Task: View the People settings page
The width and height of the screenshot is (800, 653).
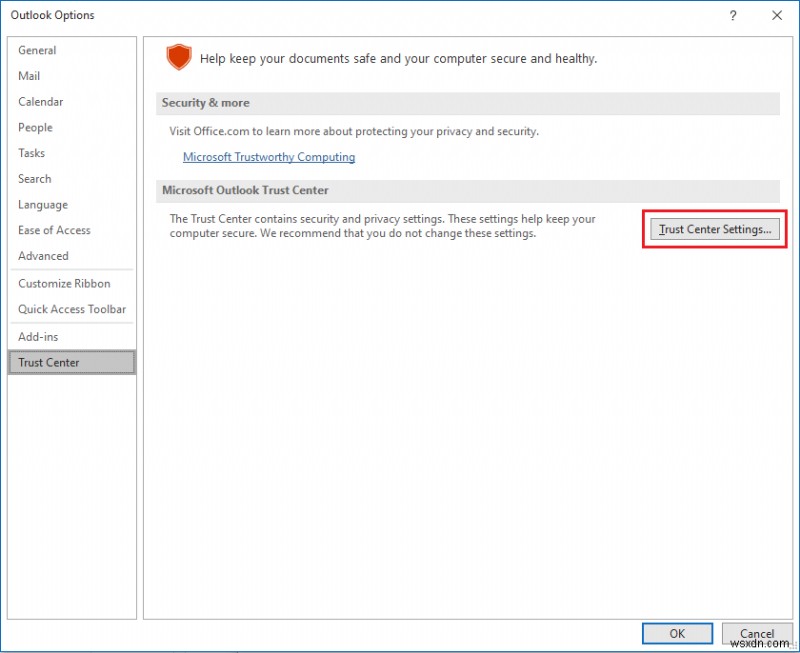Action: click(x=35, y=127)
